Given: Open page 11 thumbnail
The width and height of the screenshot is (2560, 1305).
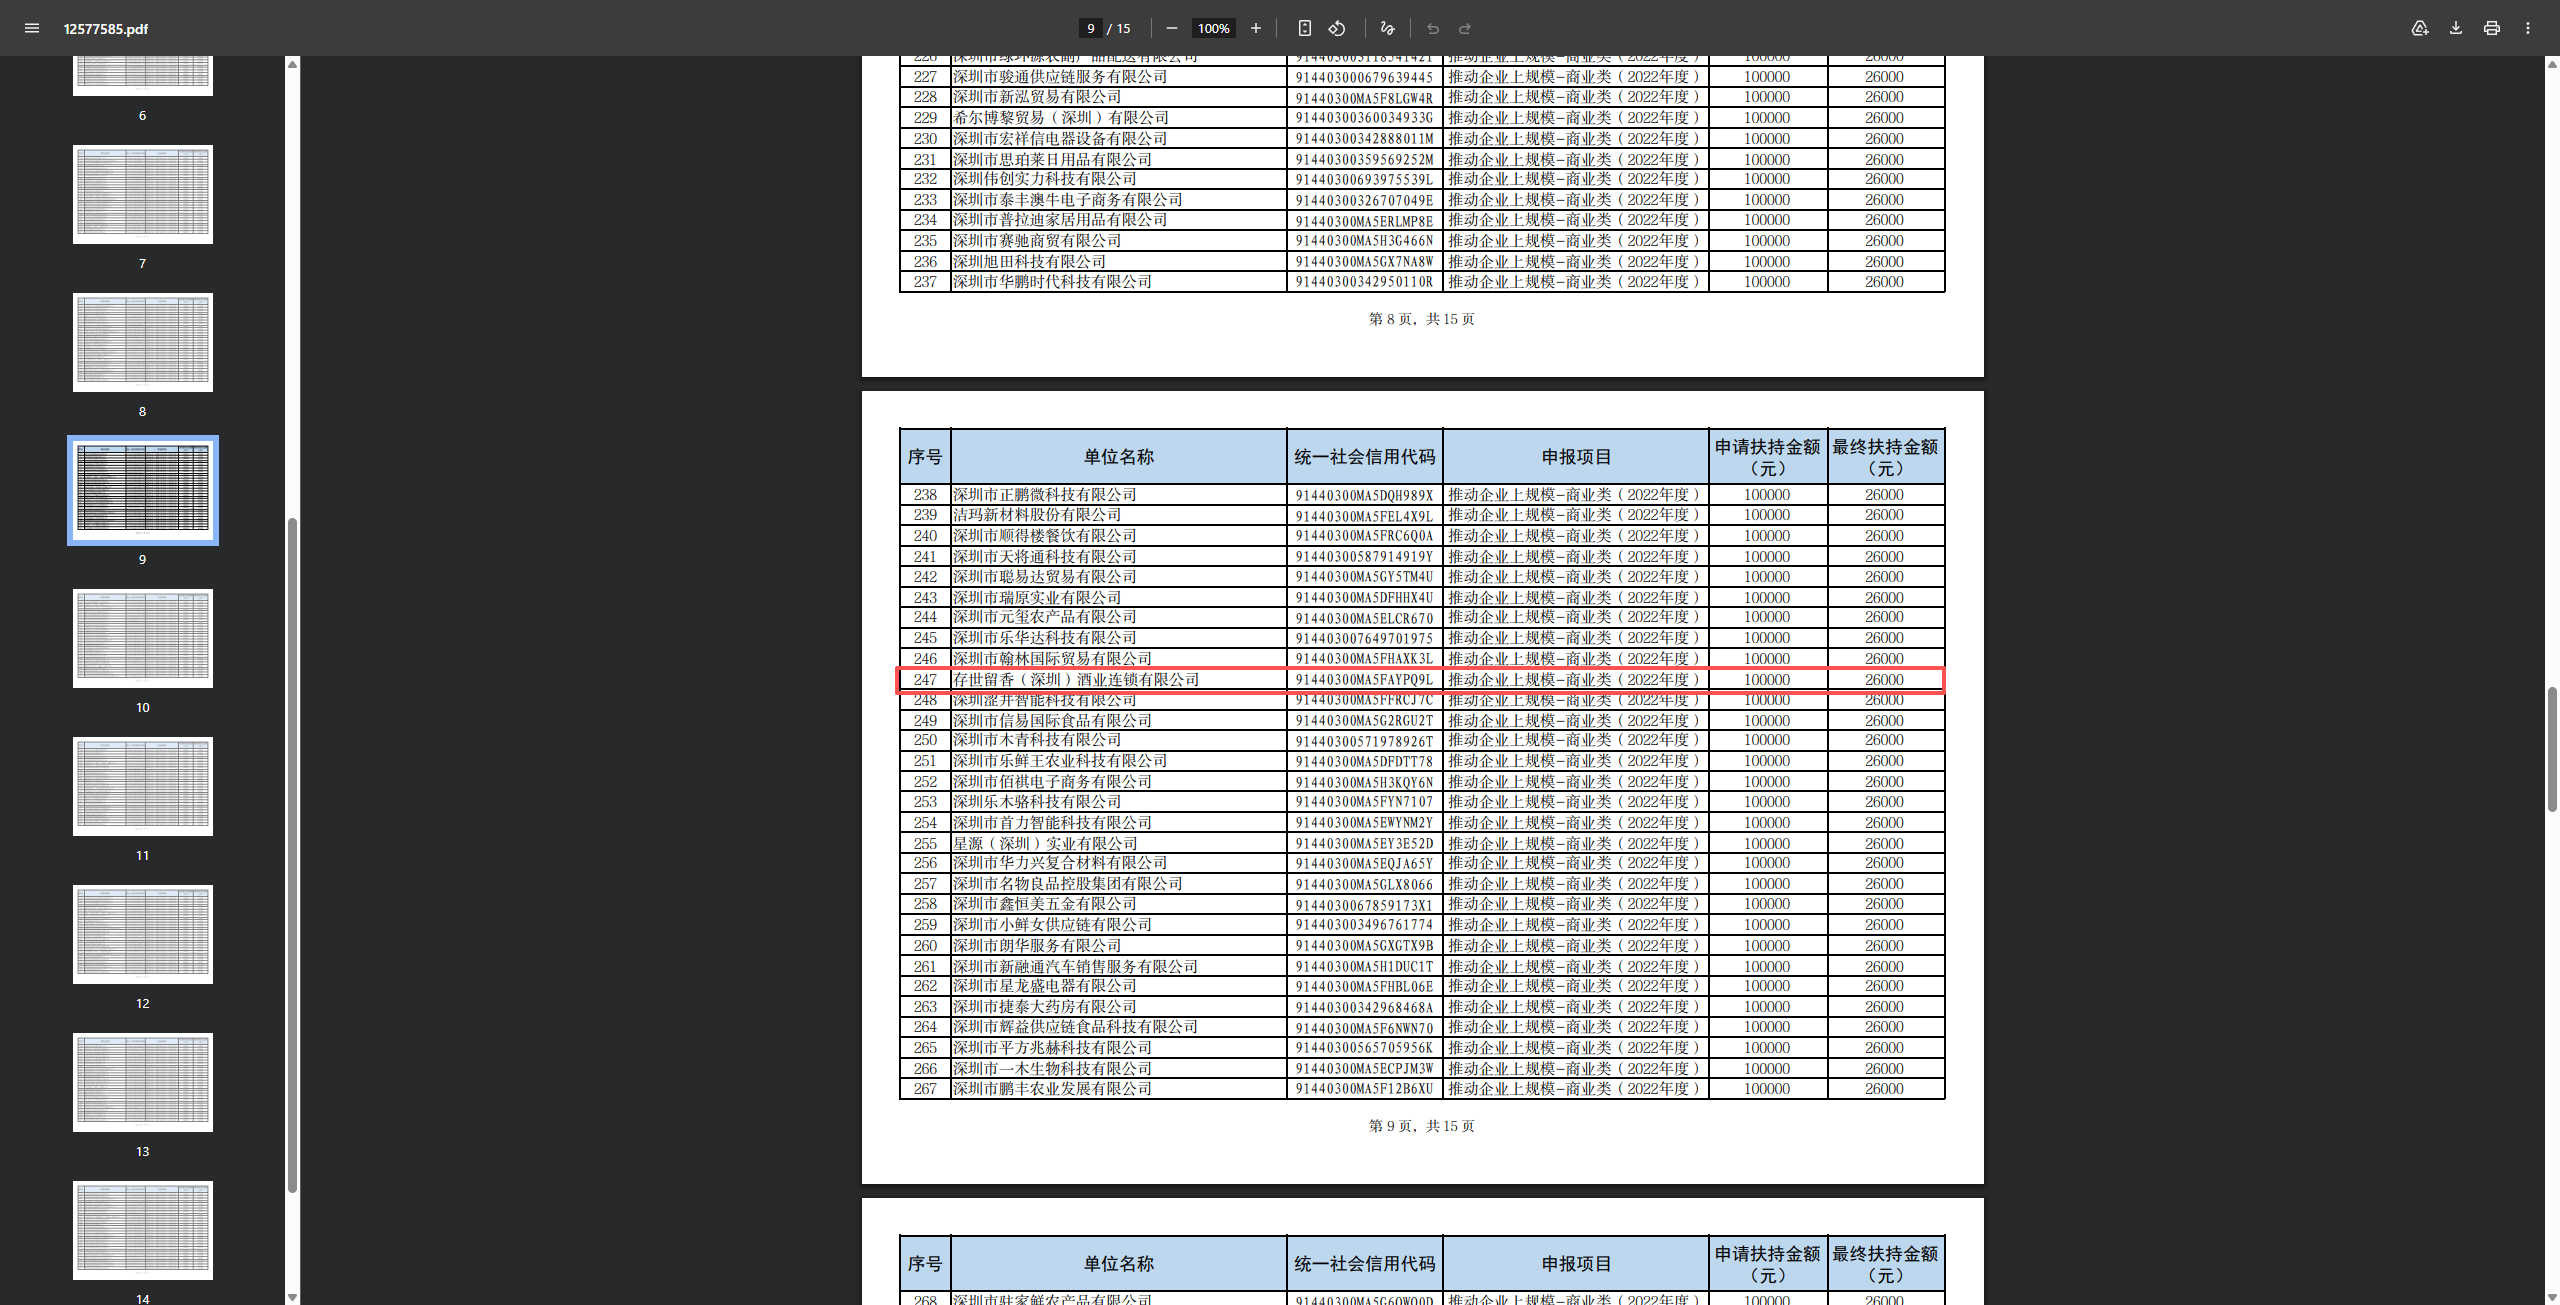Looking at the screenshot, I should pyautogui.click(x=143, y=786).
